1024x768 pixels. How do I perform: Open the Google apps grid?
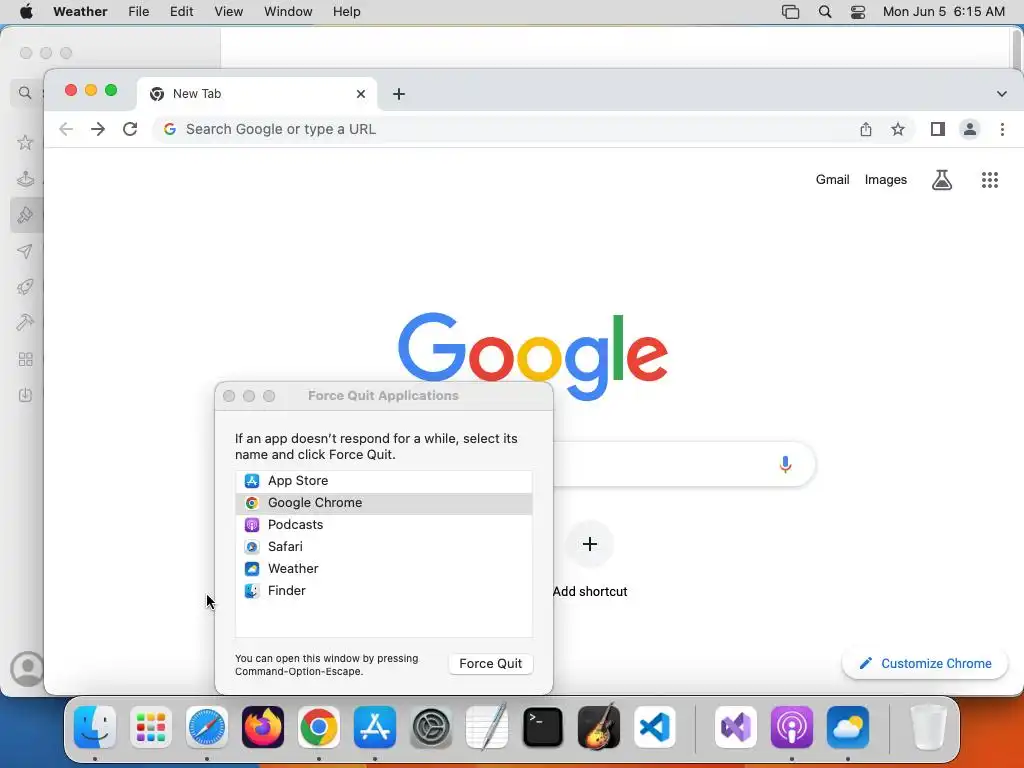990,180
